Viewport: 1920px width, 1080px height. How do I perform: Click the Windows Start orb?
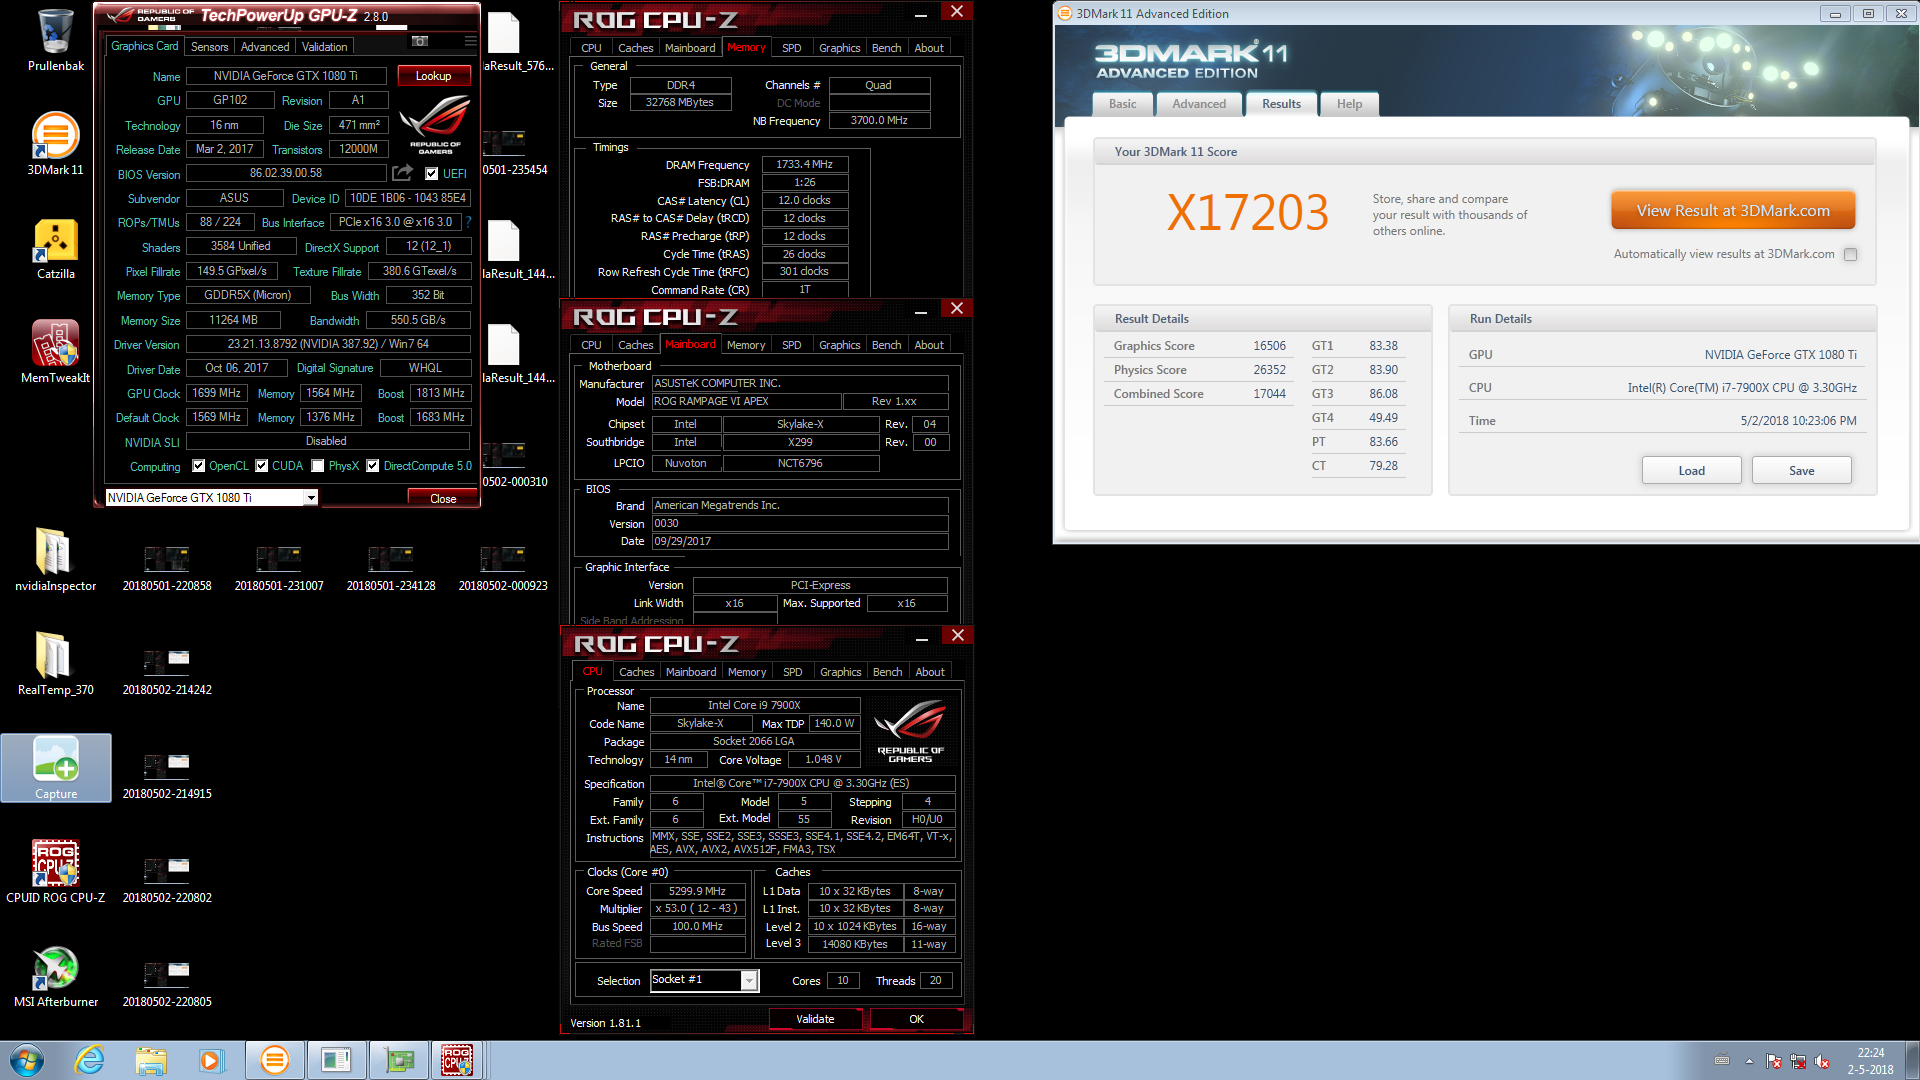[x=27, y=1060]
